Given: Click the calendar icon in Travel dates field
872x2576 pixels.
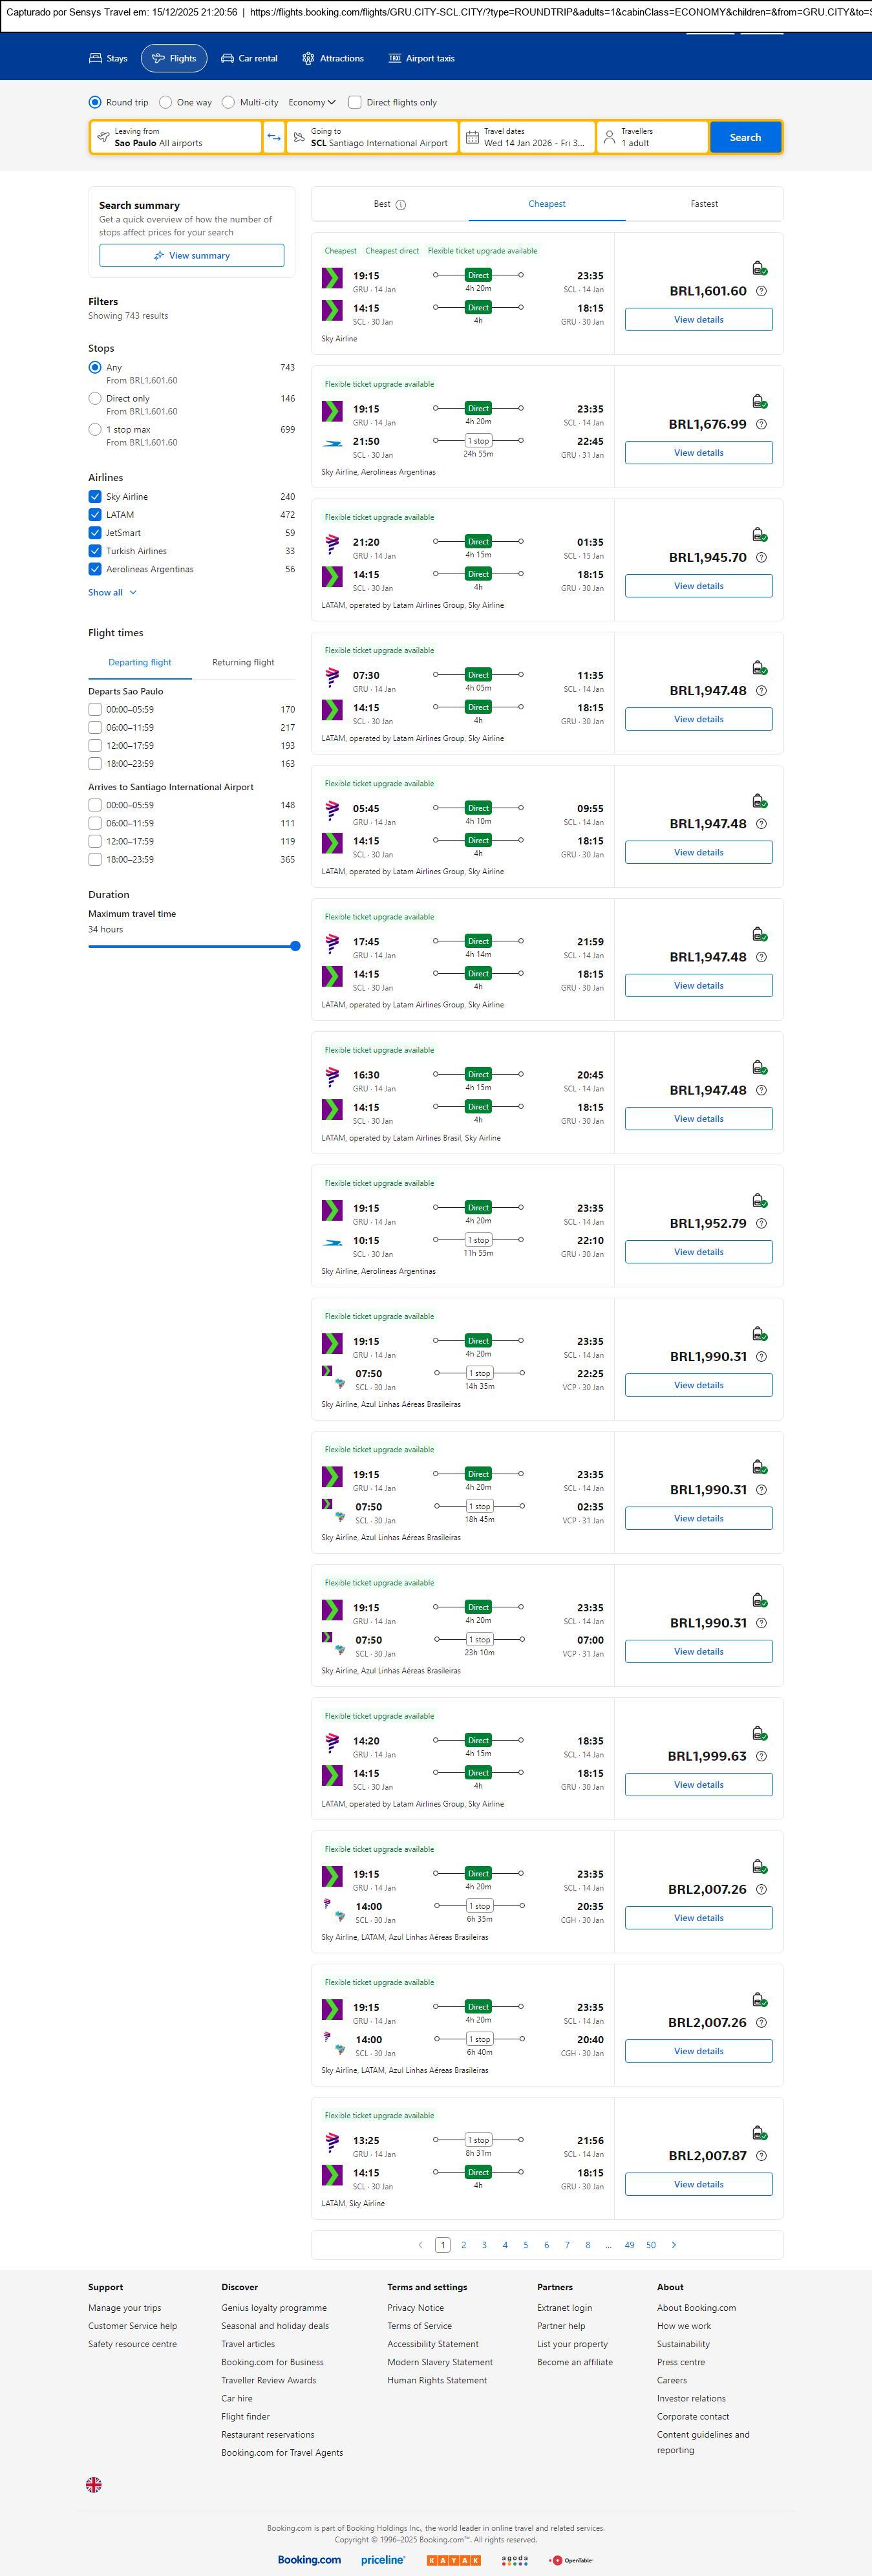Looking at the screenshot, I should [471, 137].
